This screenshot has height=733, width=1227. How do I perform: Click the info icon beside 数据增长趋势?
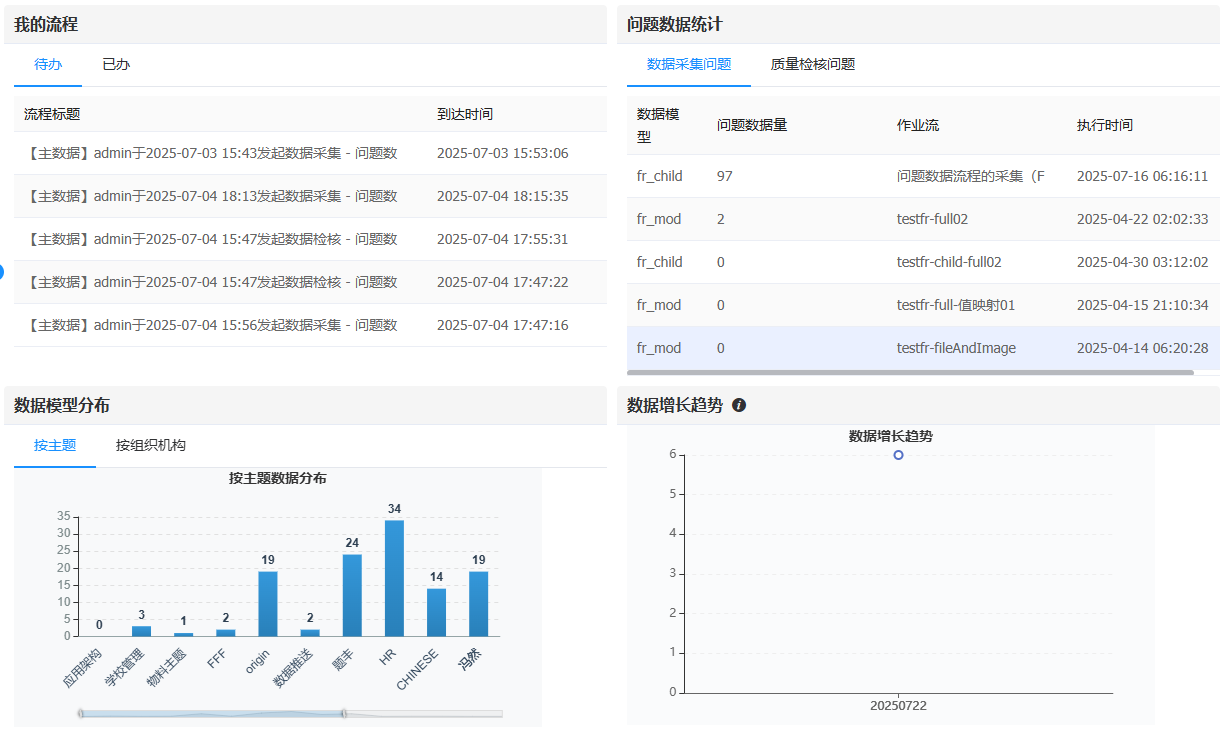pos(739,405)
